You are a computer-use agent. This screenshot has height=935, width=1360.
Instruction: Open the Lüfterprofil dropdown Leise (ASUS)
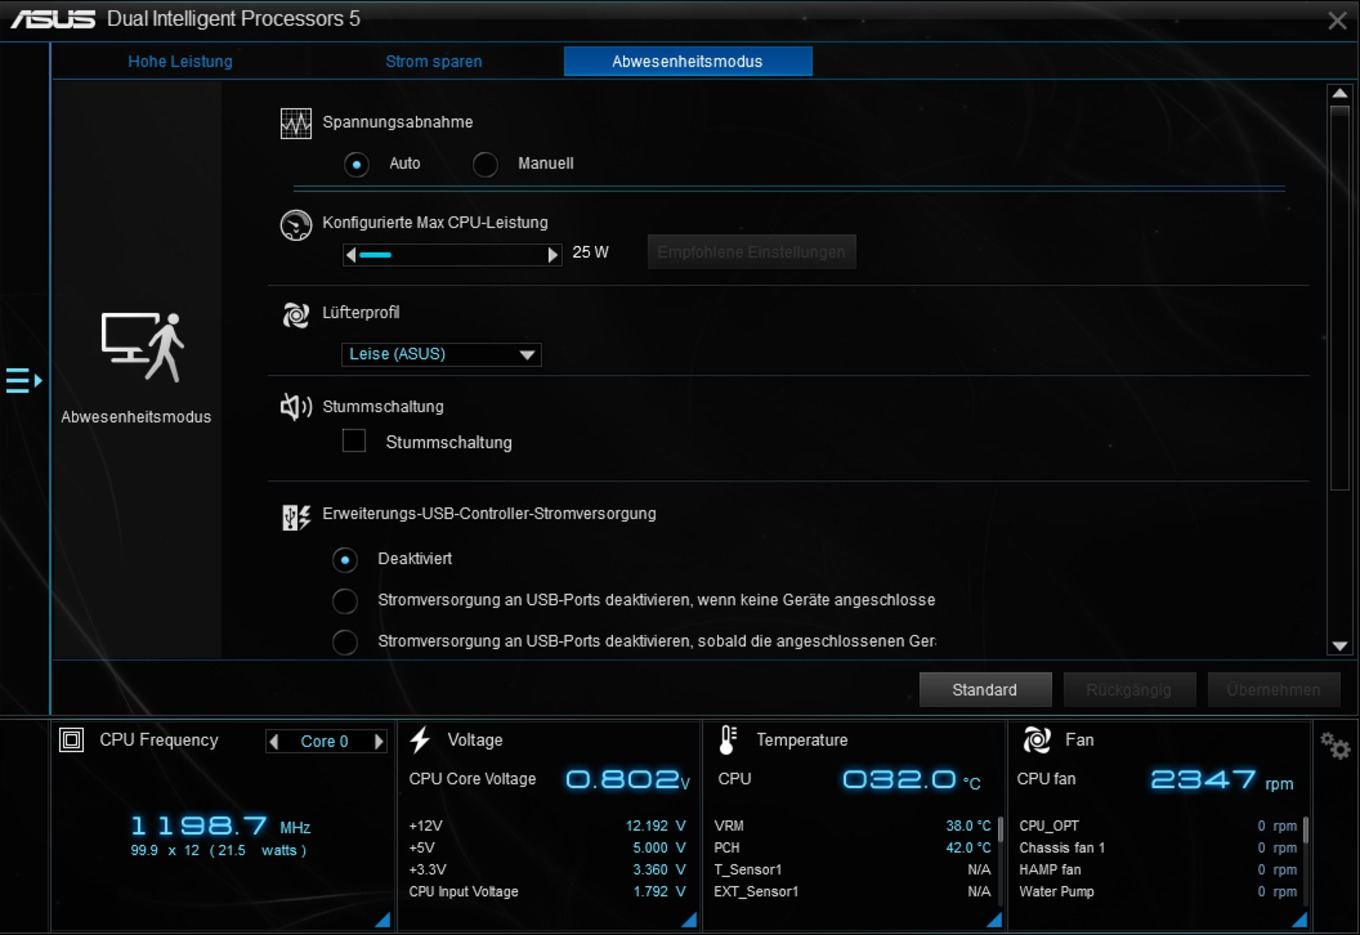(441, 354)
